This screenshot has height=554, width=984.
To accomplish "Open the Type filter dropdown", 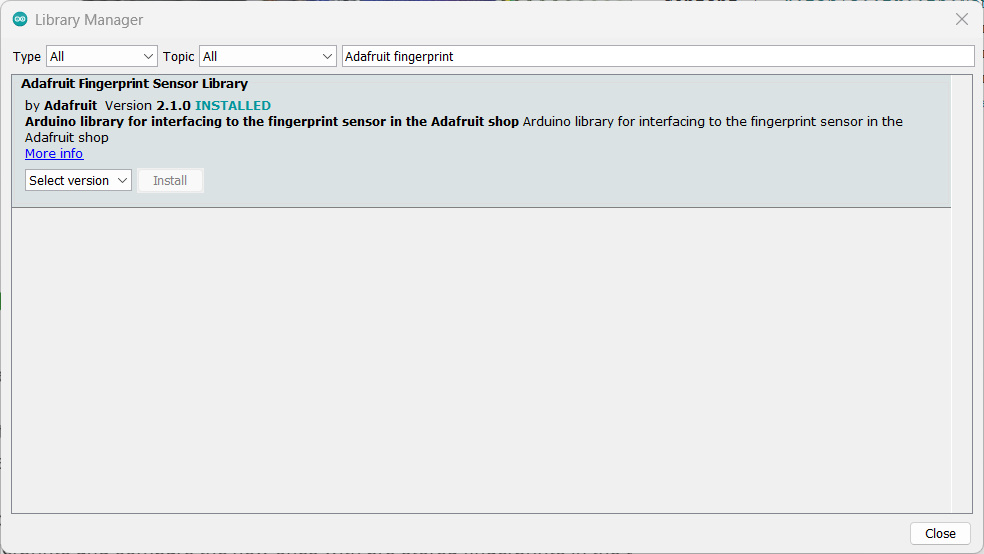I will 102,57.
